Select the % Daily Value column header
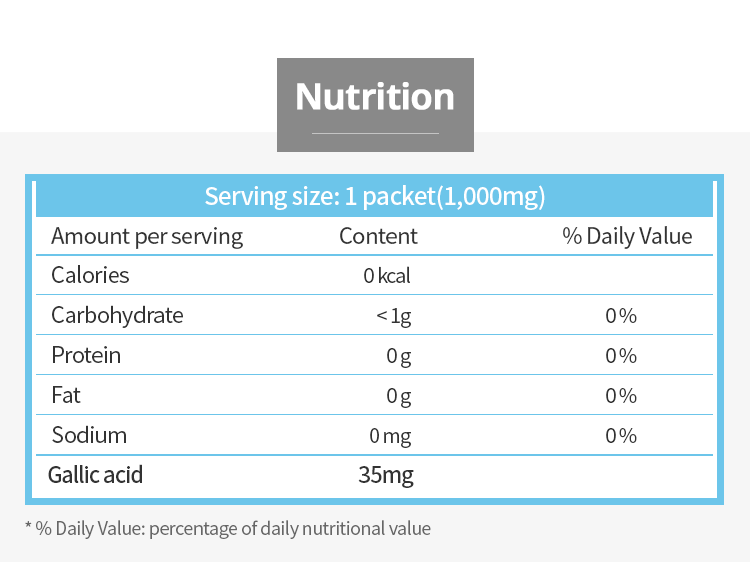The height and width of the screenshot is (563, 750). click(x=627, y=236)
